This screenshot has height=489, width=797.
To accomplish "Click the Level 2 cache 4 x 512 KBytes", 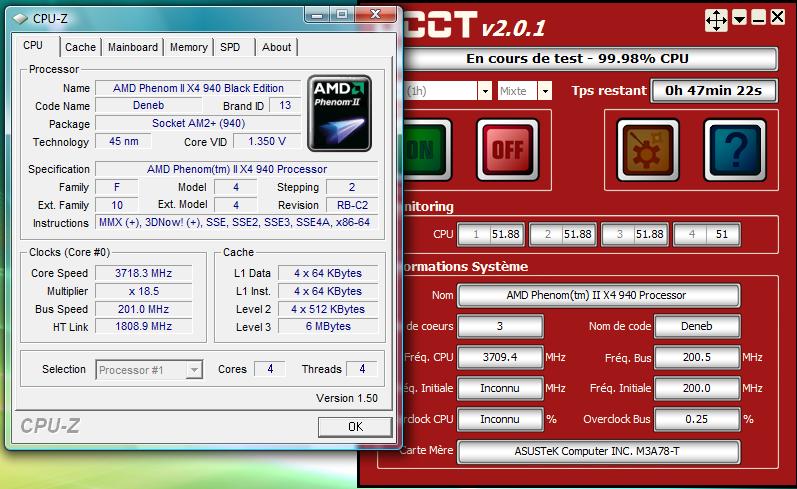I will click(328, 309).
